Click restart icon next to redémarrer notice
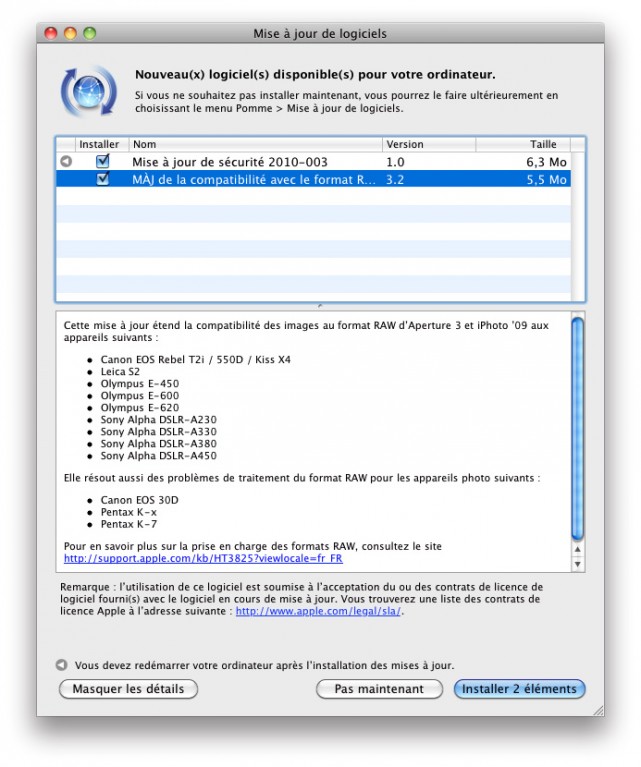 (61, 665)
